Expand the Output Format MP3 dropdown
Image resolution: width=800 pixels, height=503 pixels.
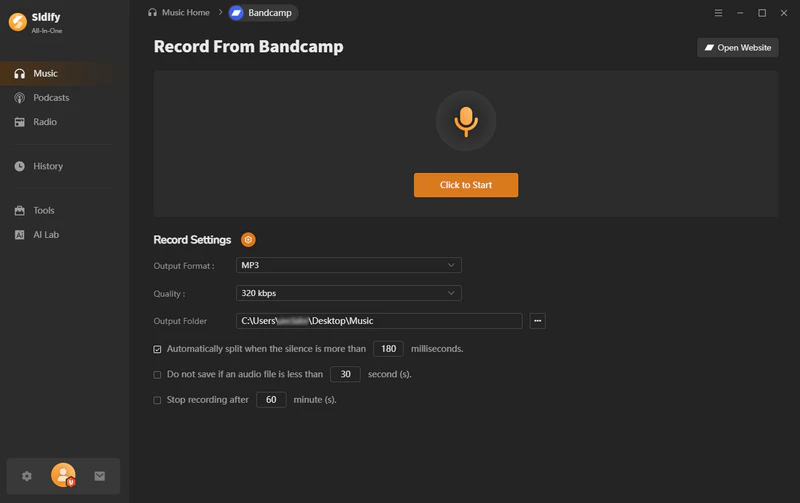tap(348, 265)
